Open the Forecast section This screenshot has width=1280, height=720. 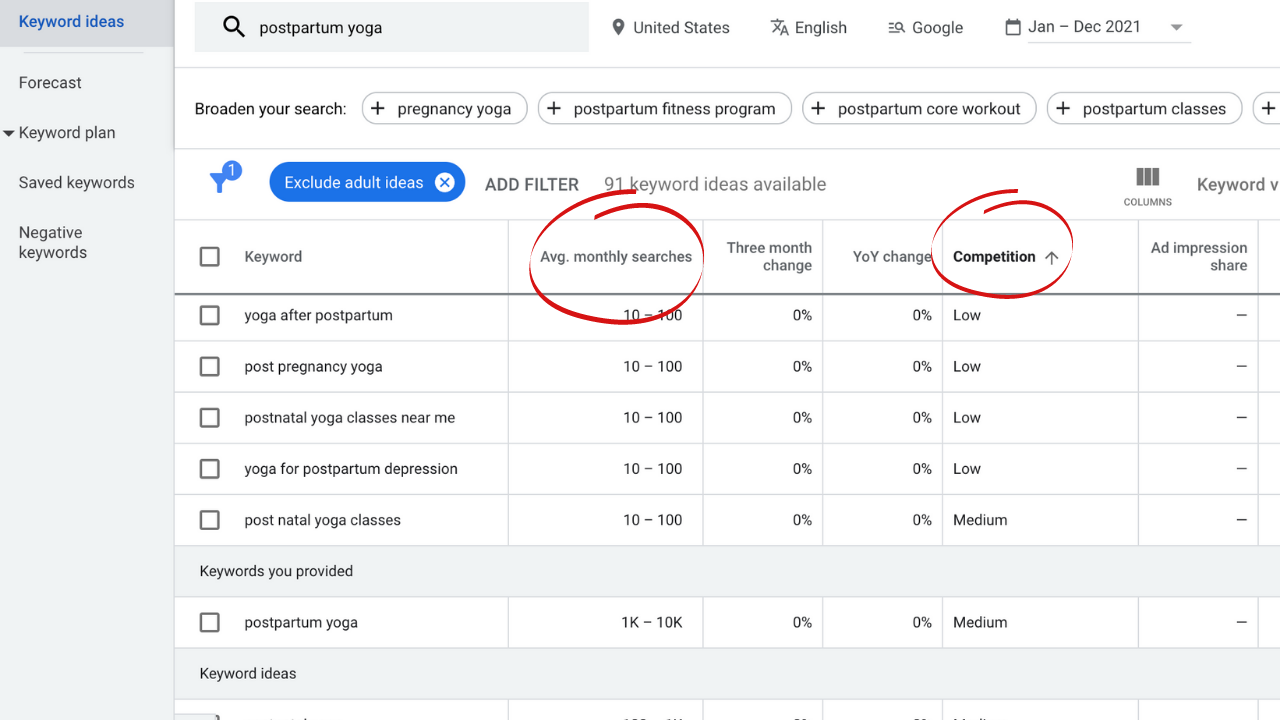[x=50, y=83]
